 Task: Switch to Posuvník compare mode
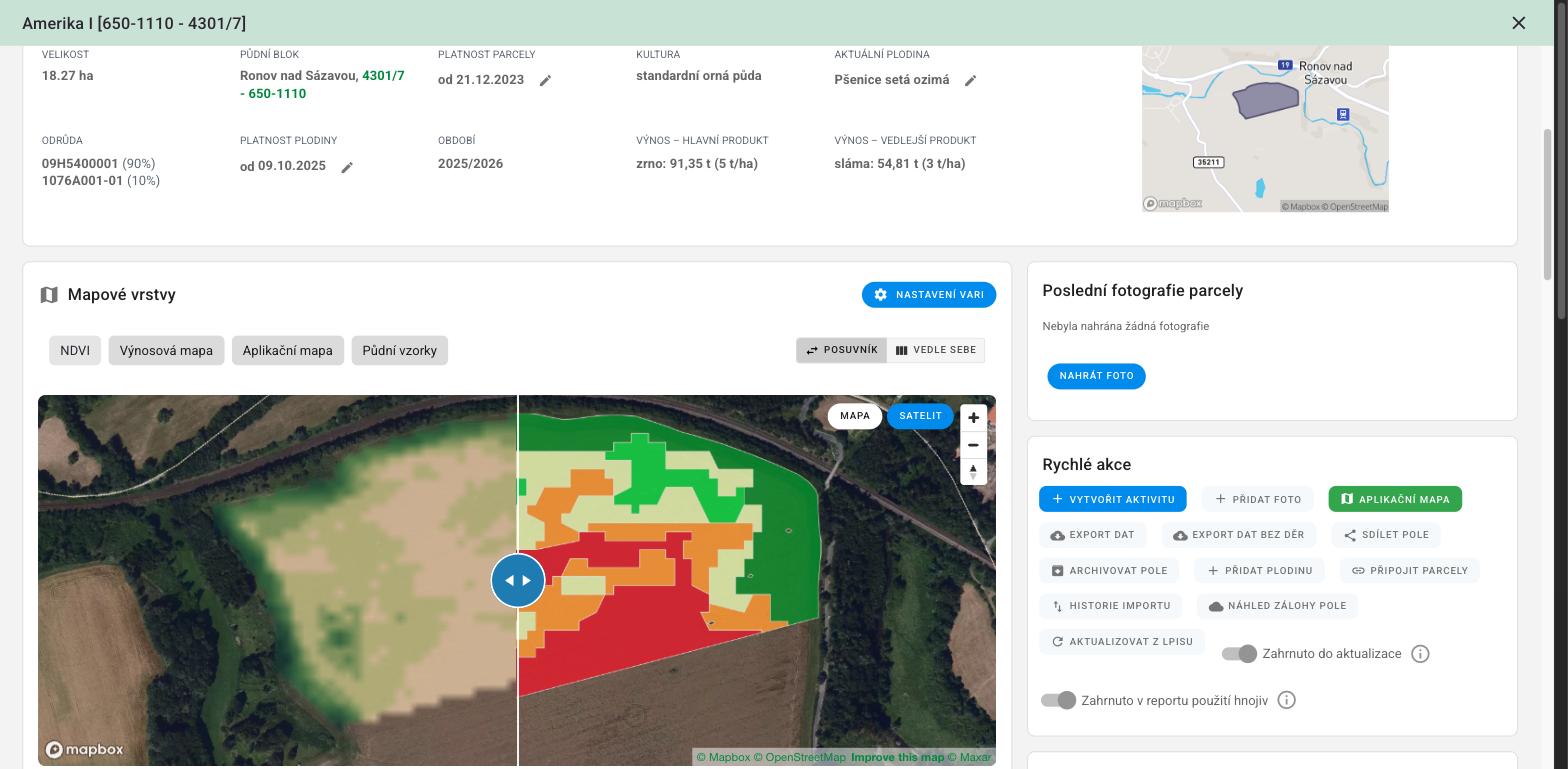841,350
